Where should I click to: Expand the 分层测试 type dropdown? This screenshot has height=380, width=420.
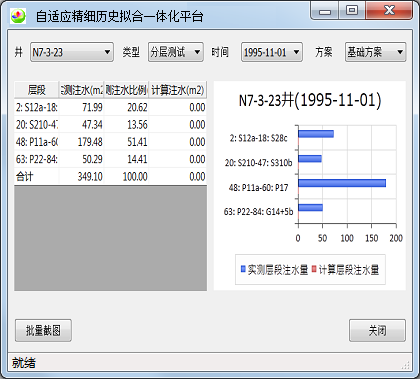click(176, 52)
